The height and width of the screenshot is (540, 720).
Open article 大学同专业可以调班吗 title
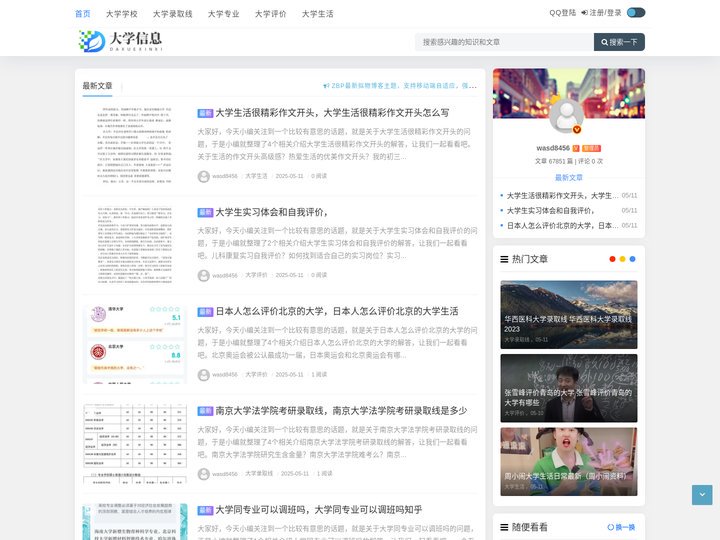point(319,510)
